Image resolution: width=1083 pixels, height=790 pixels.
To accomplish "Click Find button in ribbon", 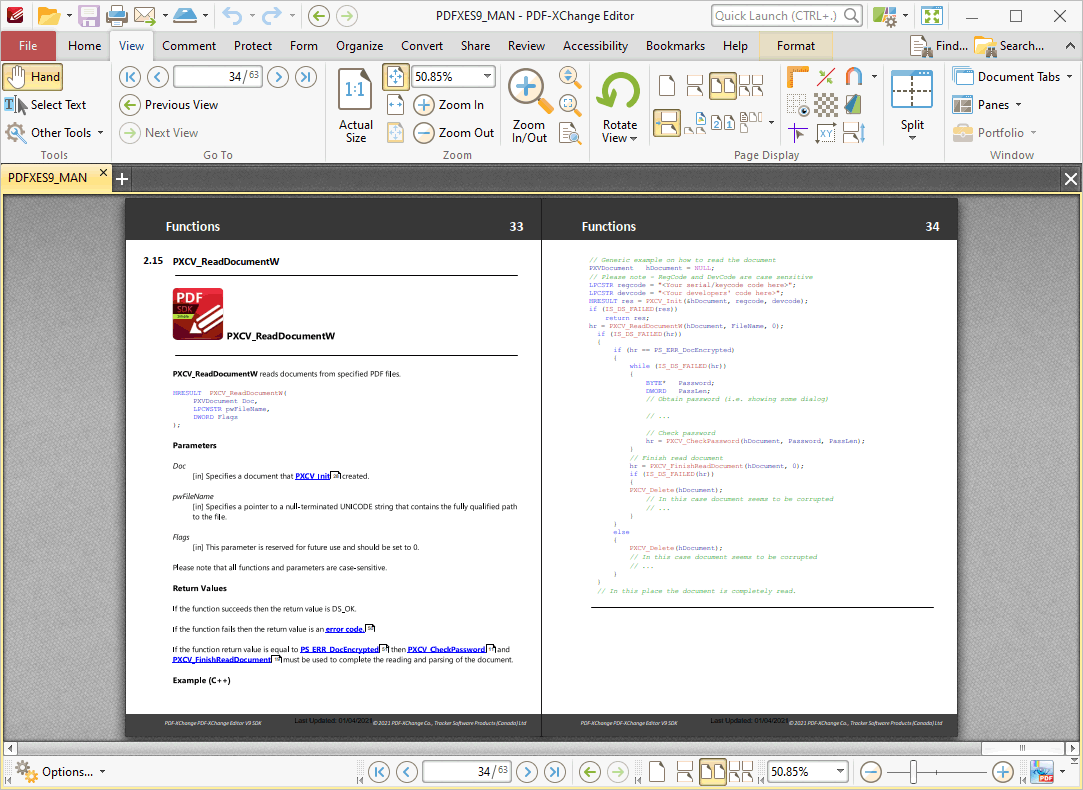I will [x=939, y=46].
